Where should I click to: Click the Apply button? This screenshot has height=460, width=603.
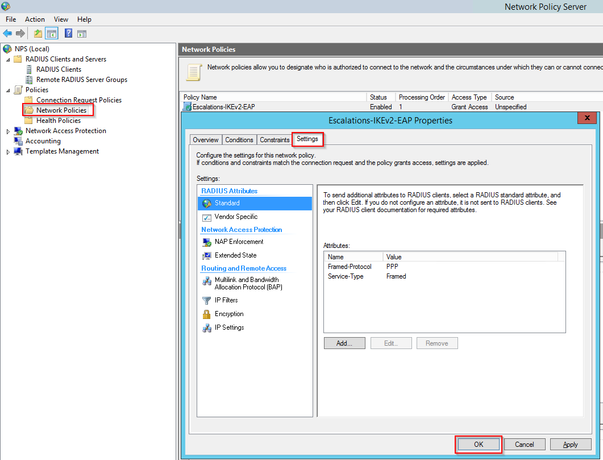(x=571, y=444)
